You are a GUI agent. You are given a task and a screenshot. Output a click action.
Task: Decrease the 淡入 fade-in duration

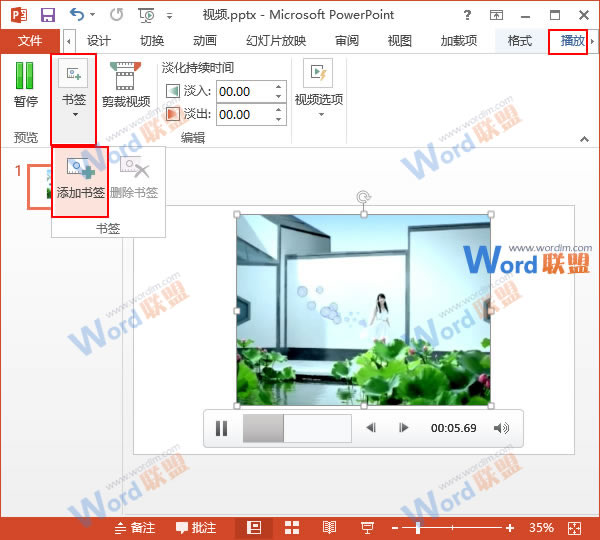click(x=279, y=97)
